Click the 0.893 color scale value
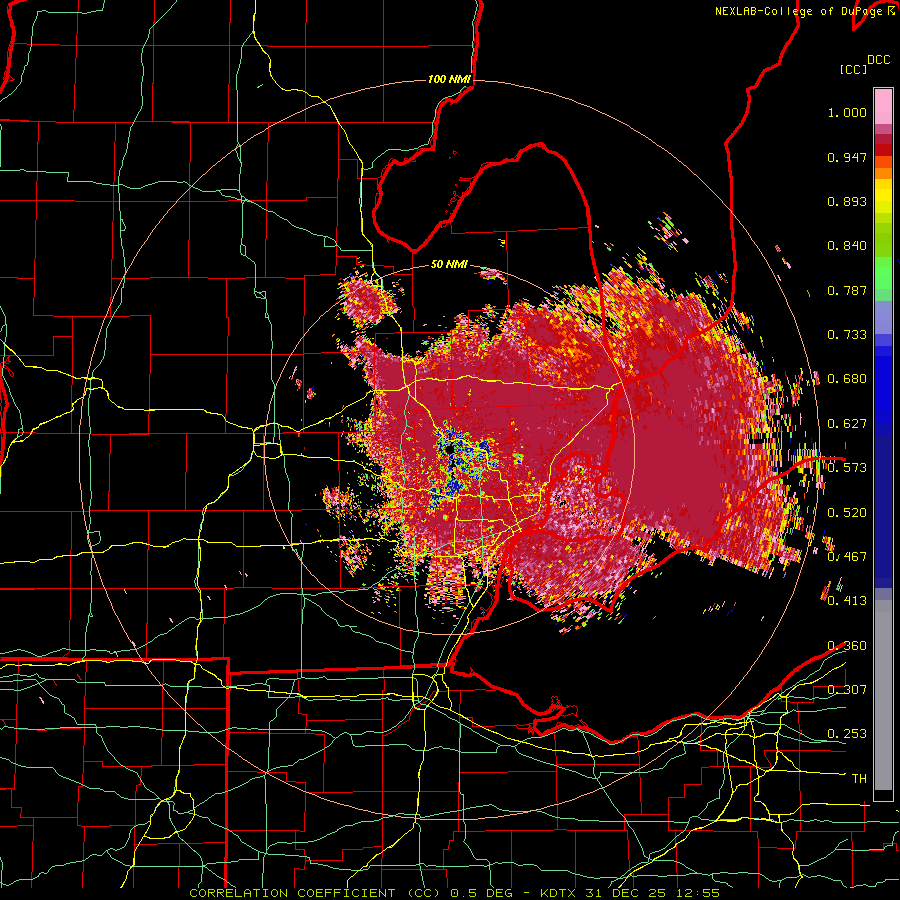Image resolution: width=900 pixels, height=900 pixels. 847,201
